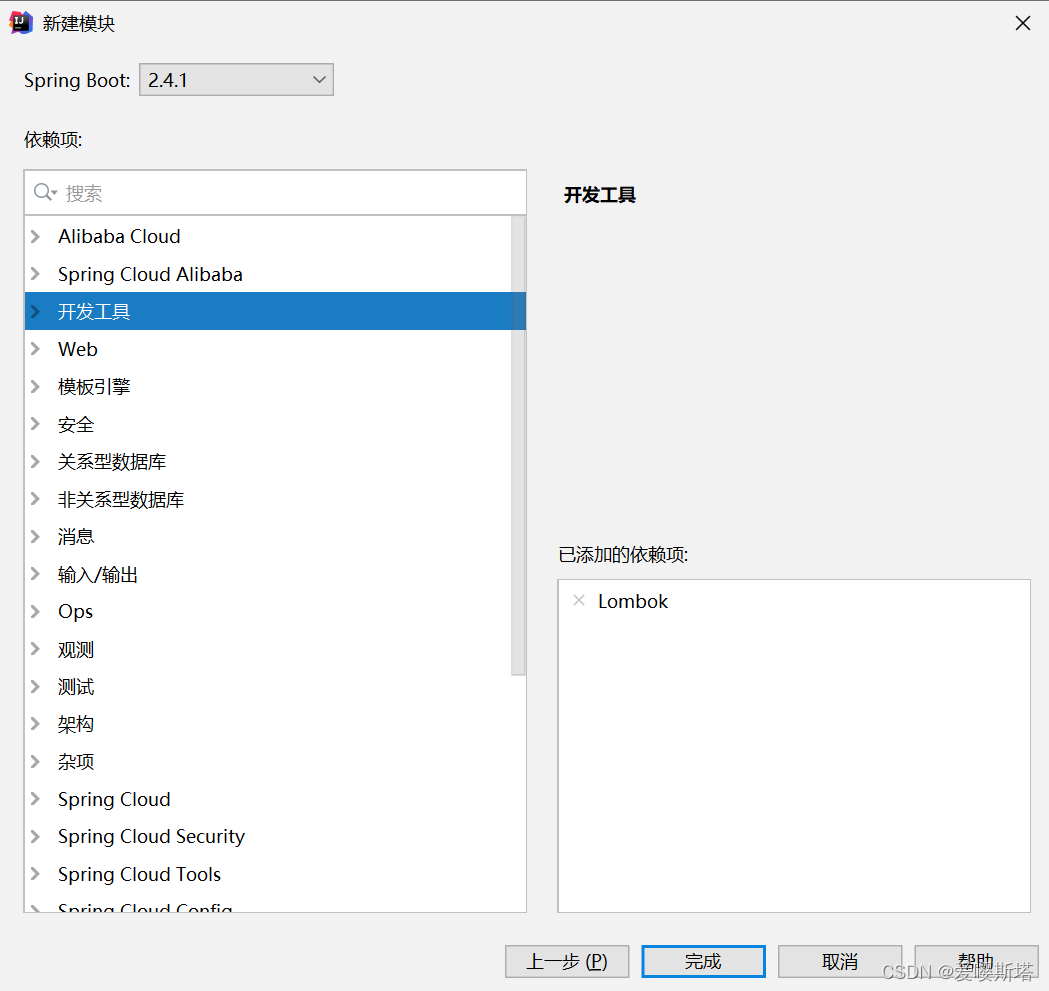Expand the 开发工具 category chevron
This screenshot has width=1049, height=991.
coord(35,311)
